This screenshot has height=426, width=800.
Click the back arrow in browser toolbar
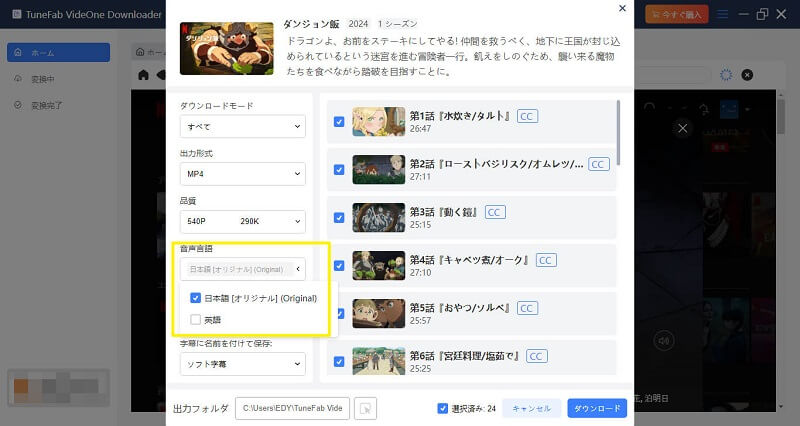[161, 75]
